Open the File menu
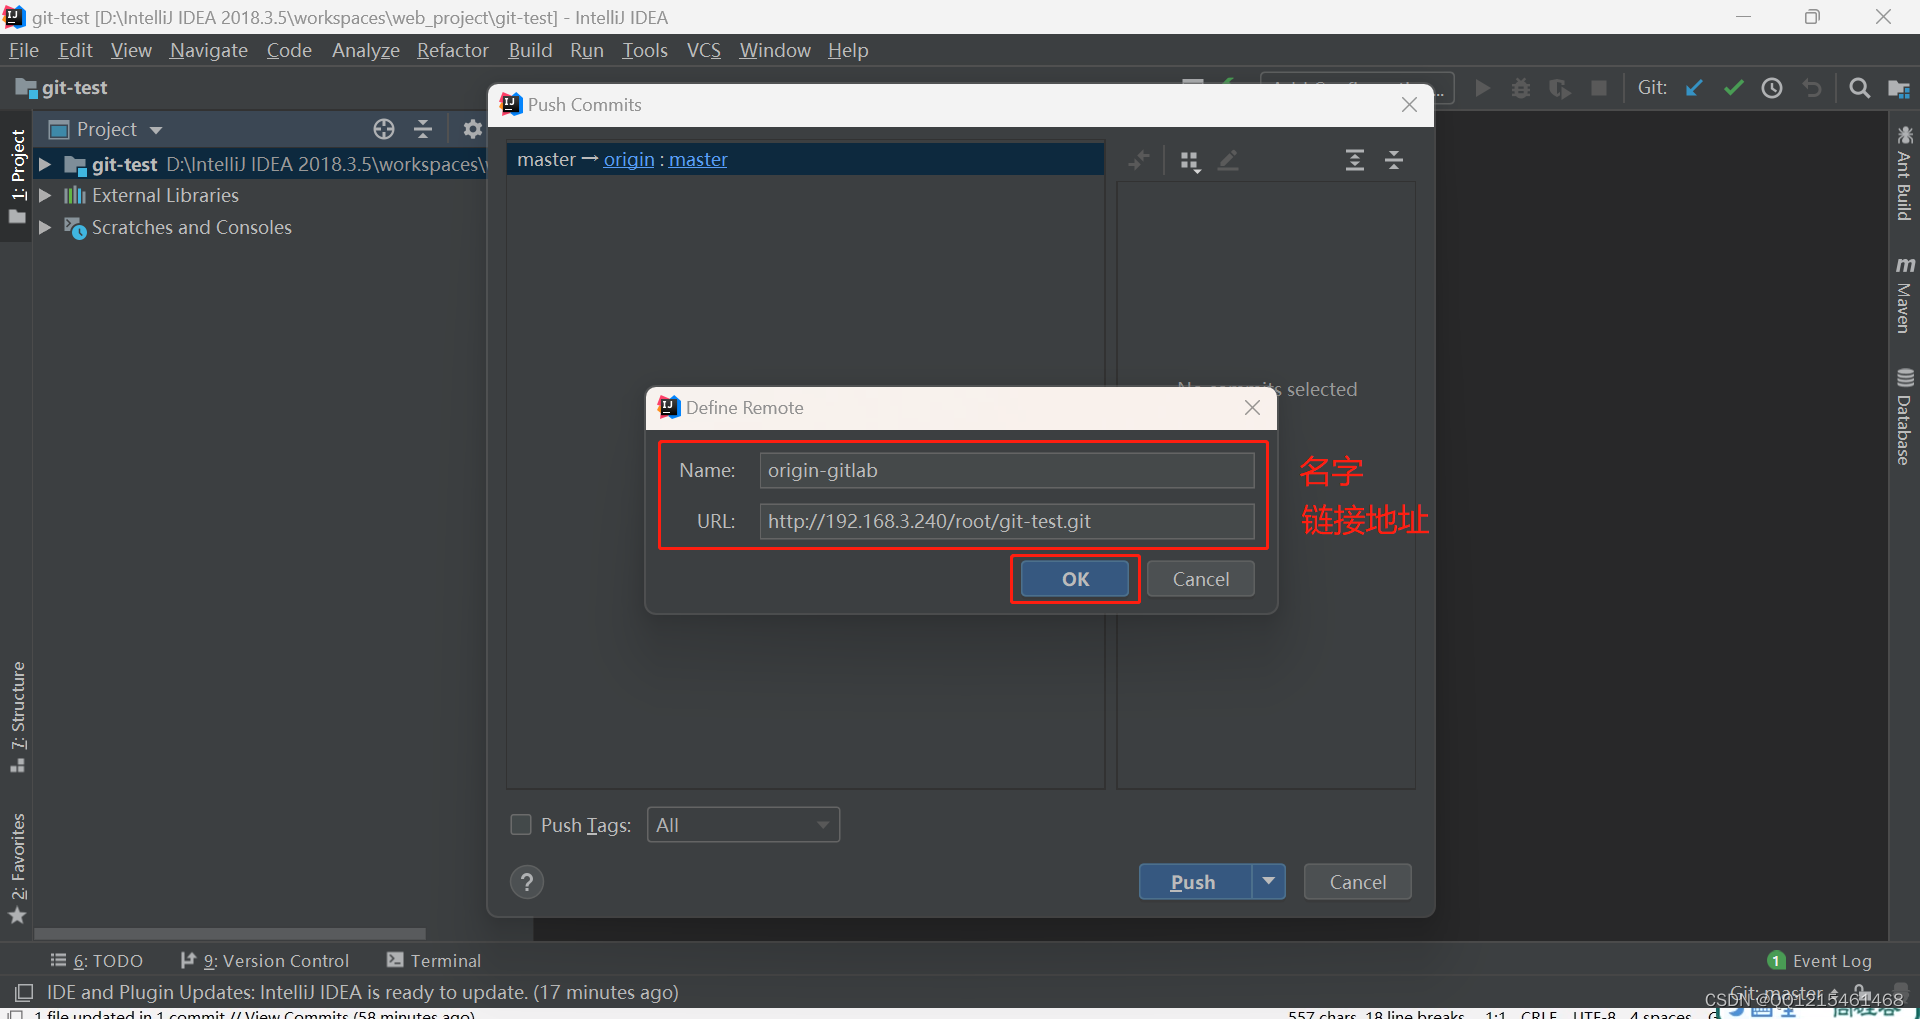The image size is (1920, 1019). pyautogui.click(x=23, y=50)
